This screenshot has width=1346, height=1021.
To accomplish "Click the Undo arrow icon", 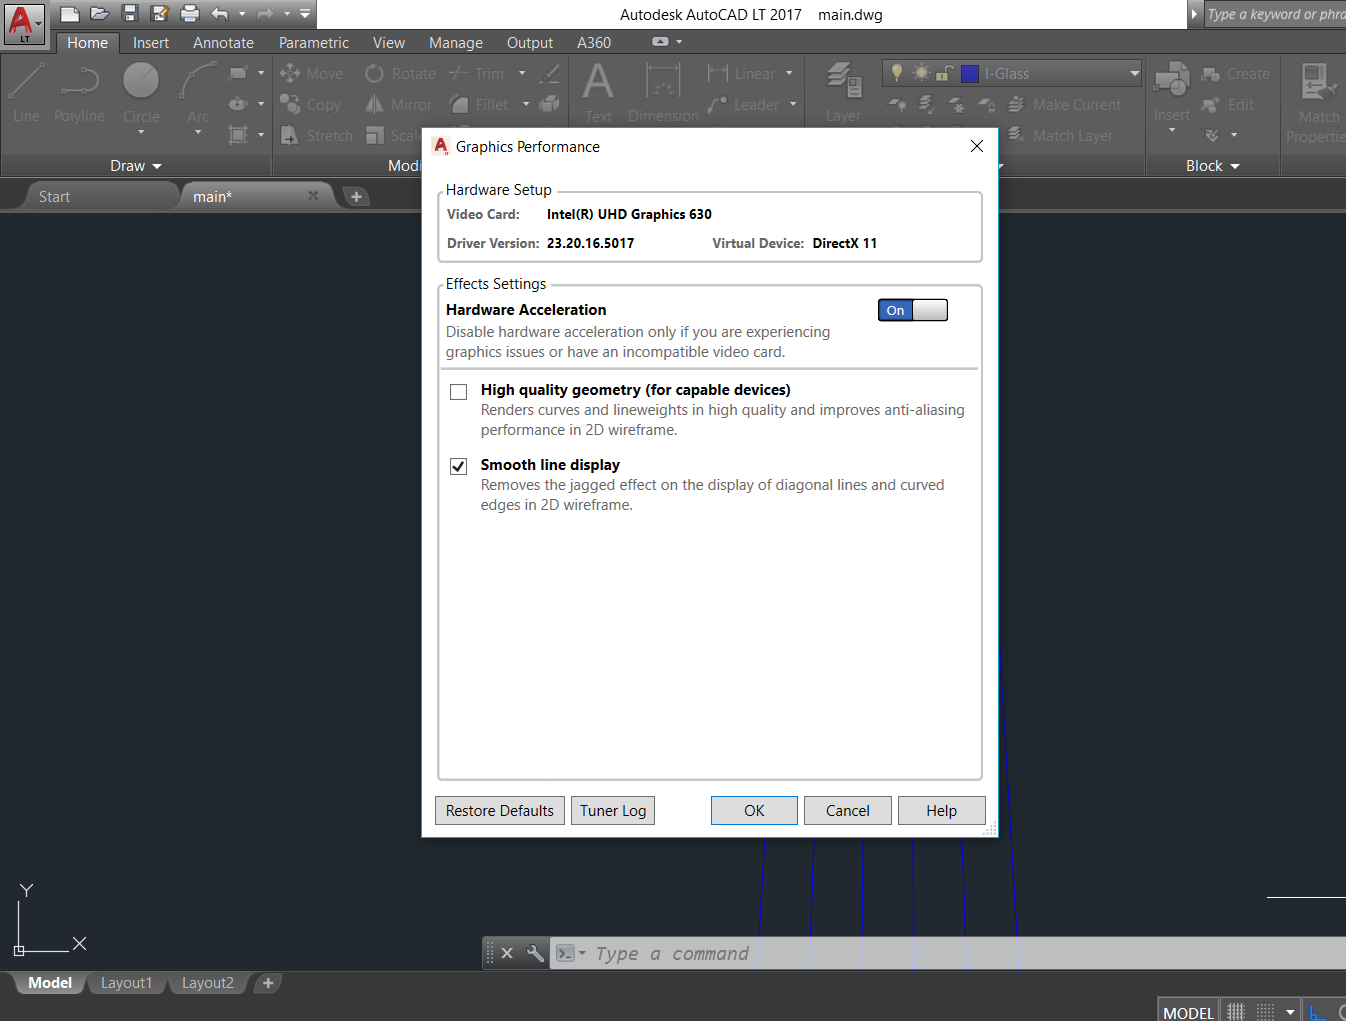I will coord(217,14).
